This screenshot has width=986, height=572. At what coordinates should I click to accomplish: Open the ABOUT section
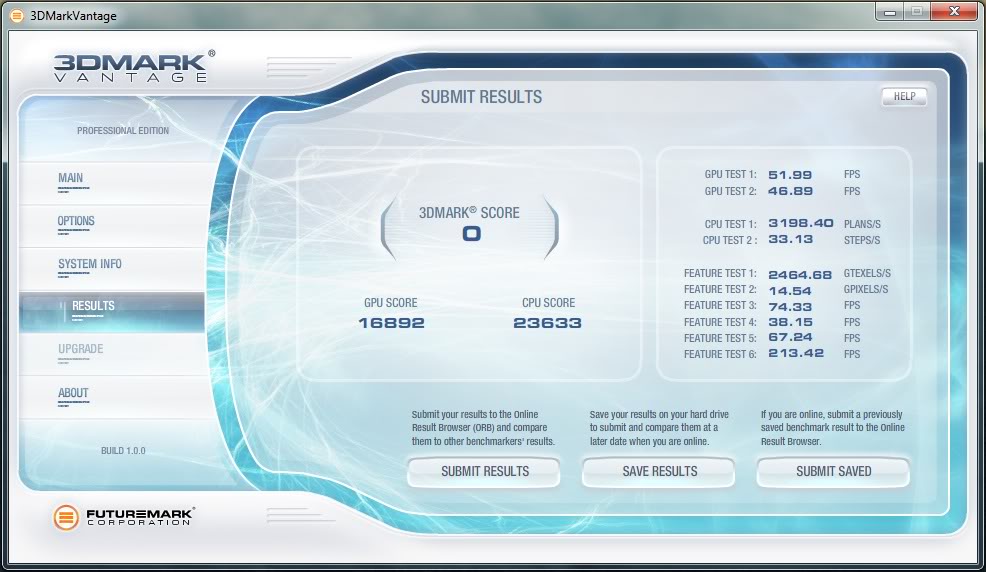click(x=73, y=393)
